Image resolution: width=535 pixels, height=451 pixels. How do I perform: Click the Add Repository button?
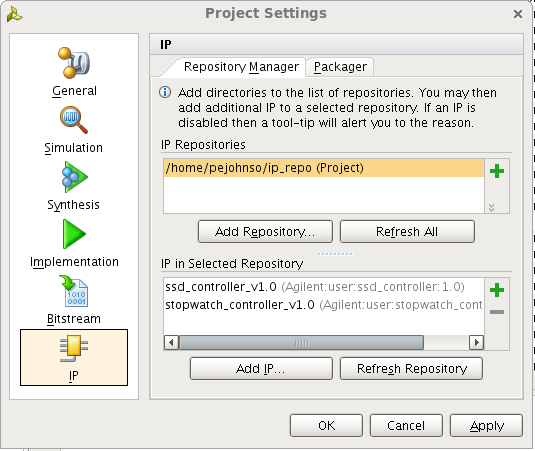coord(265,232)
